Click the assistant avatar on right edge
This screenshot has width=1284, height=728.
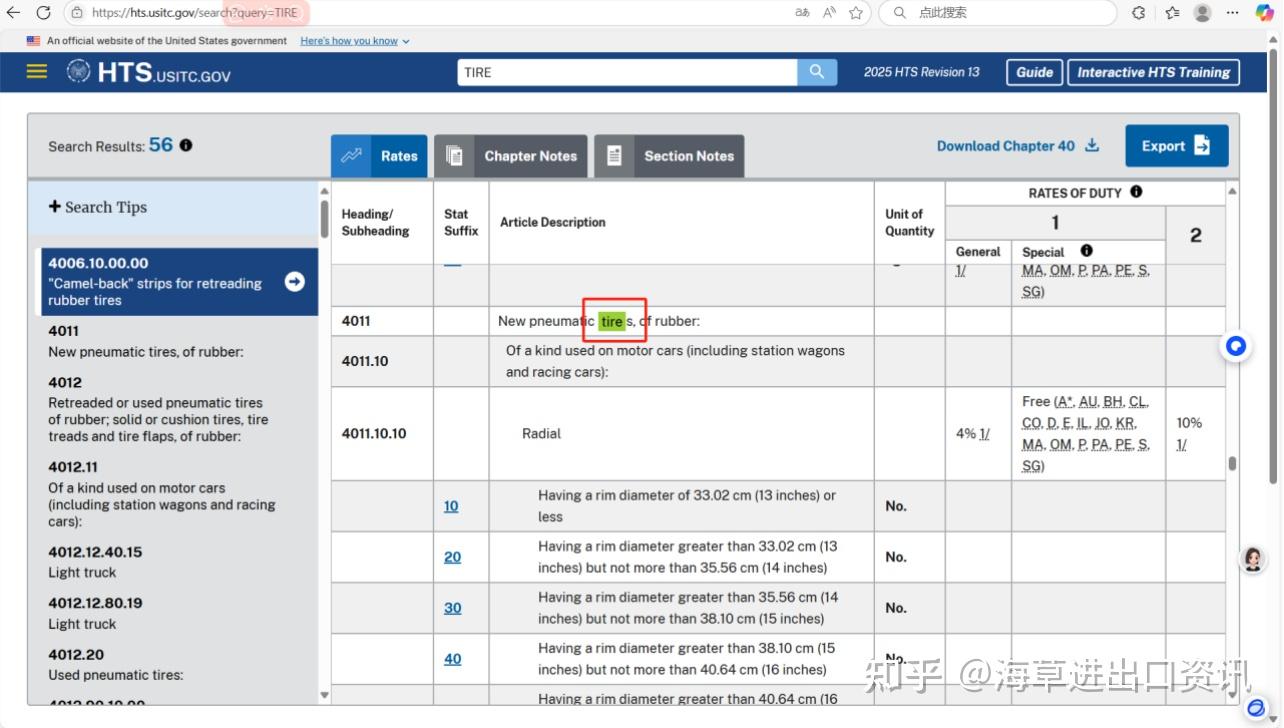[x=1252, y=559]
